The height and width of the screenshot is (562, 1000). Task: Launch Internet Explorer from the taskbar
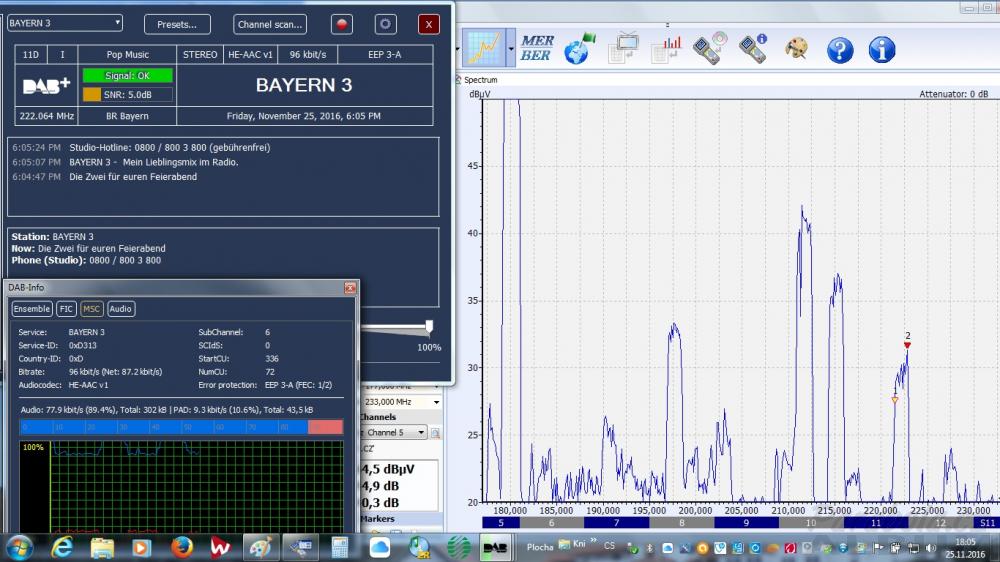coord(62,548)
